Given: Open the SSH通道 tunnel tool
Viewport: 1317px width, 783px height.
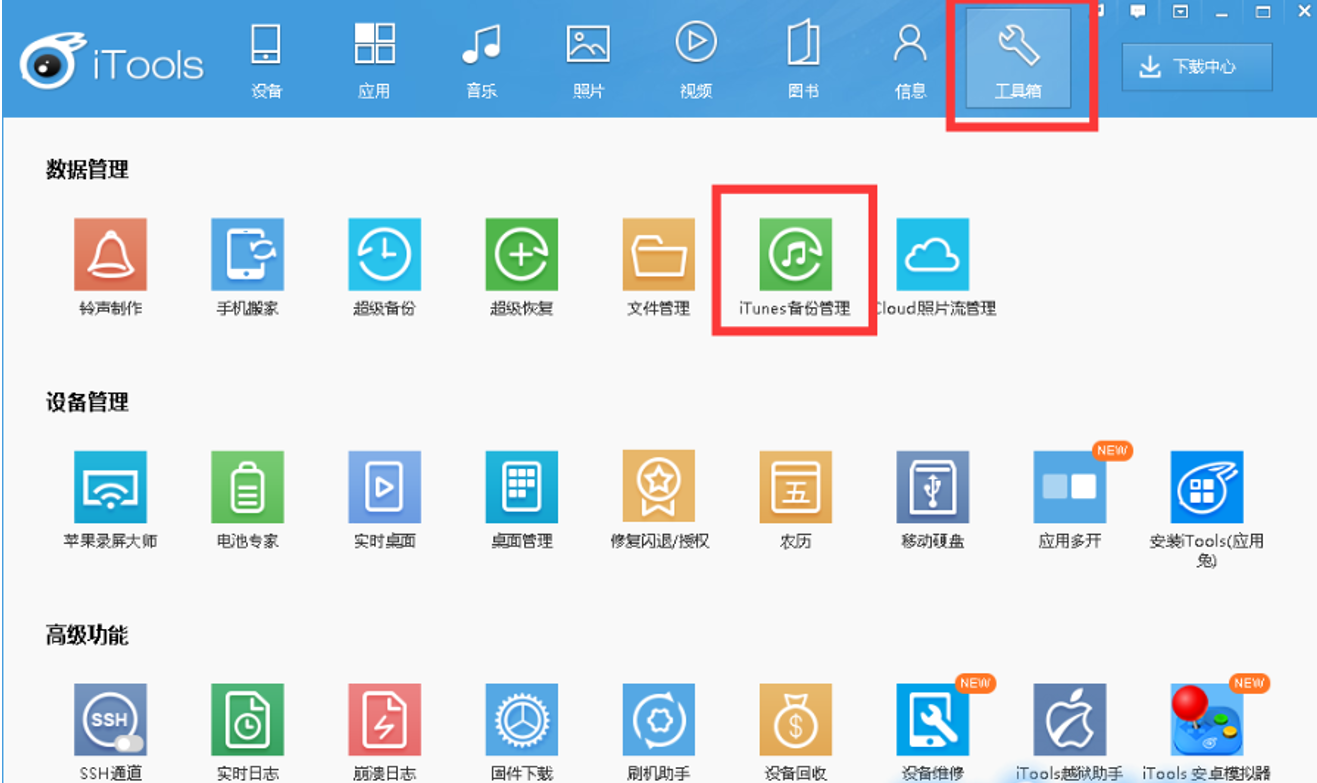Looking at the screenshot, I should tap(110, 720).
